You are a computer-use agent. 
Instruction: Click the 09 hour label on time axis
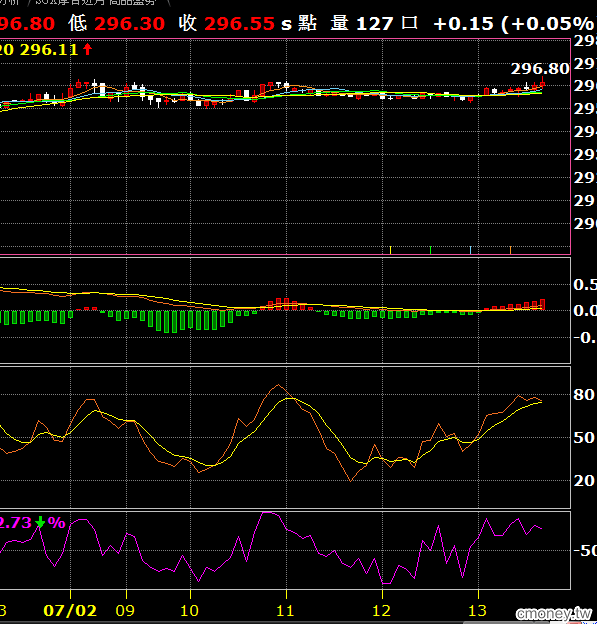125,610
